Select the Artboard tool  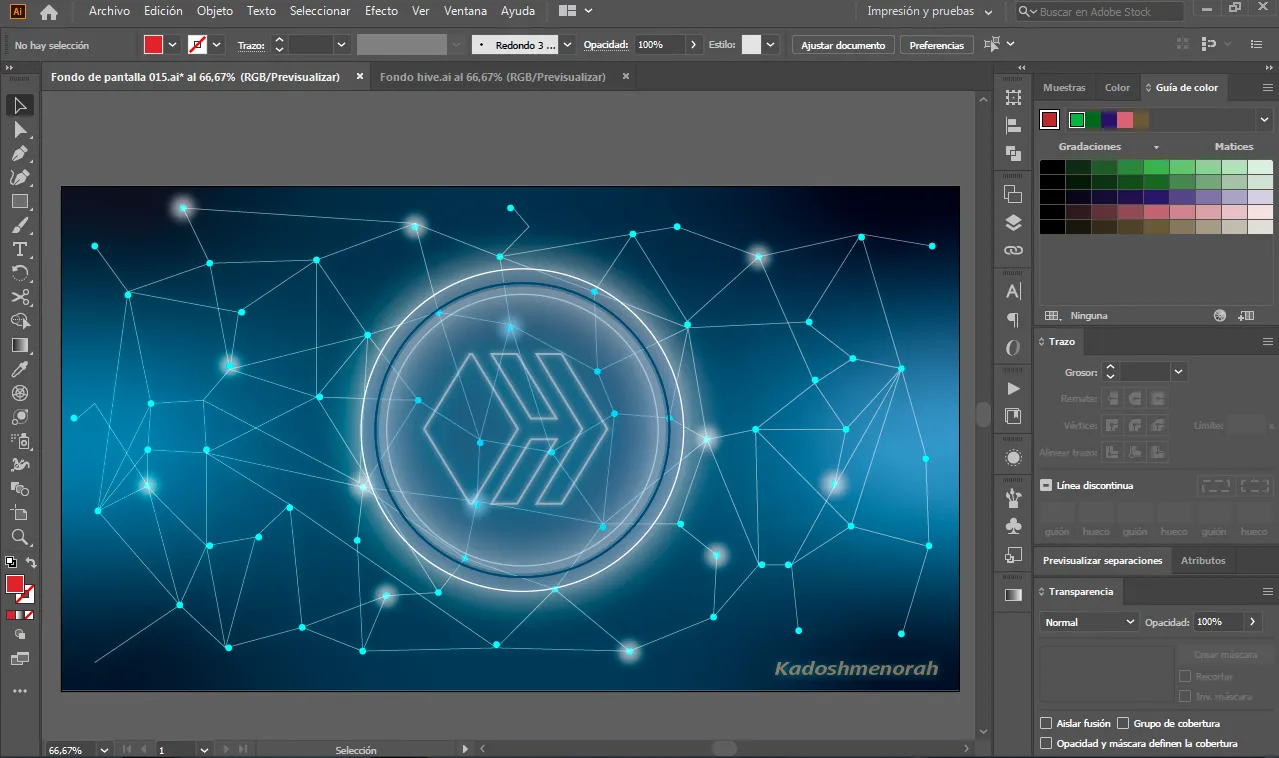(x=20, y=513)
